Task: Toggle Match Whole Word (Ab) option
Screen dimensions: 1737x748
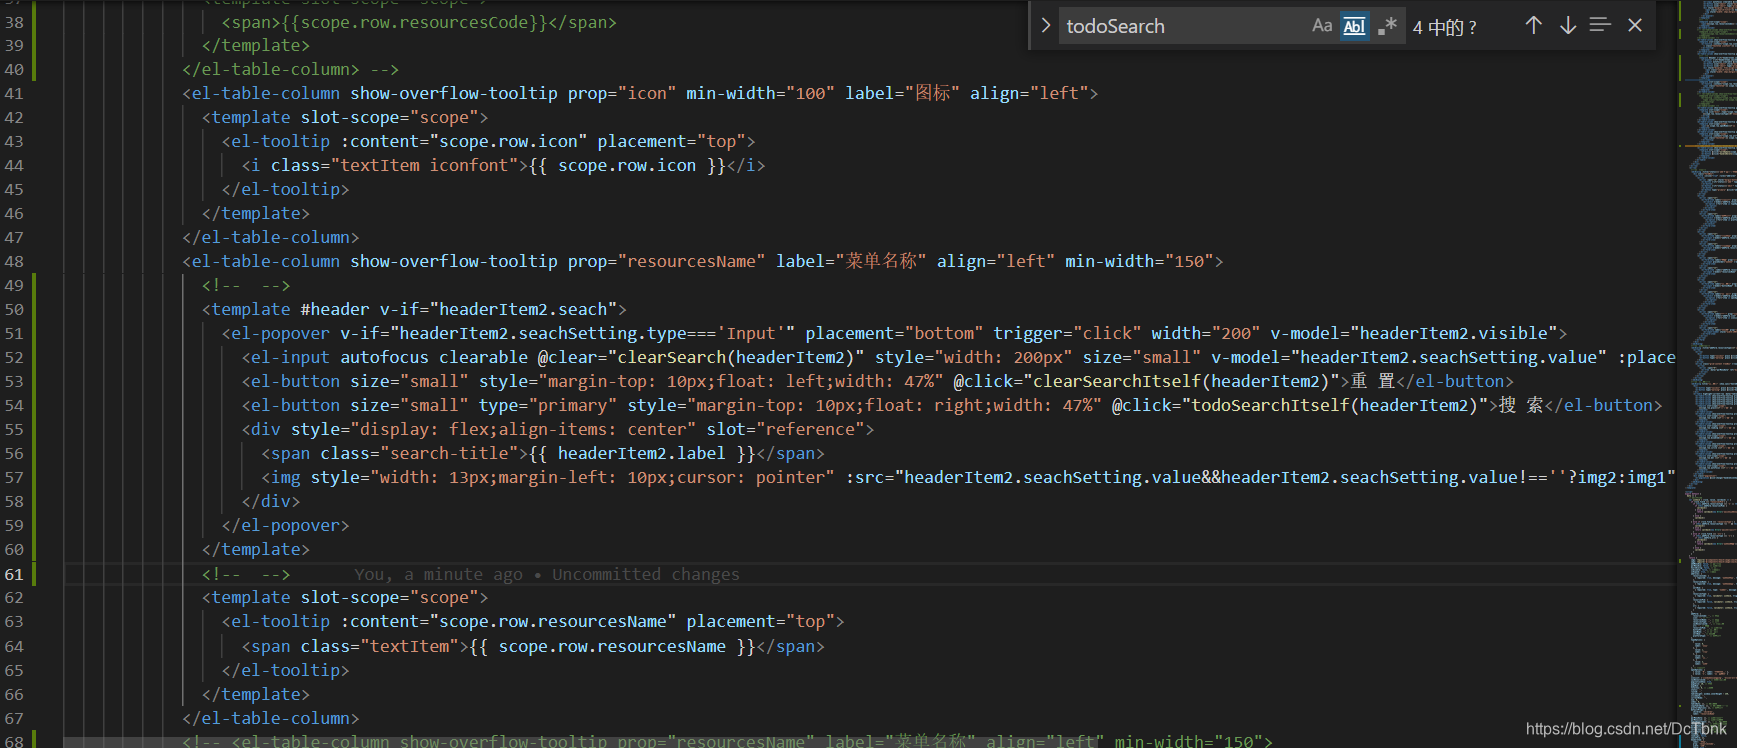Action: (1354, 26)
